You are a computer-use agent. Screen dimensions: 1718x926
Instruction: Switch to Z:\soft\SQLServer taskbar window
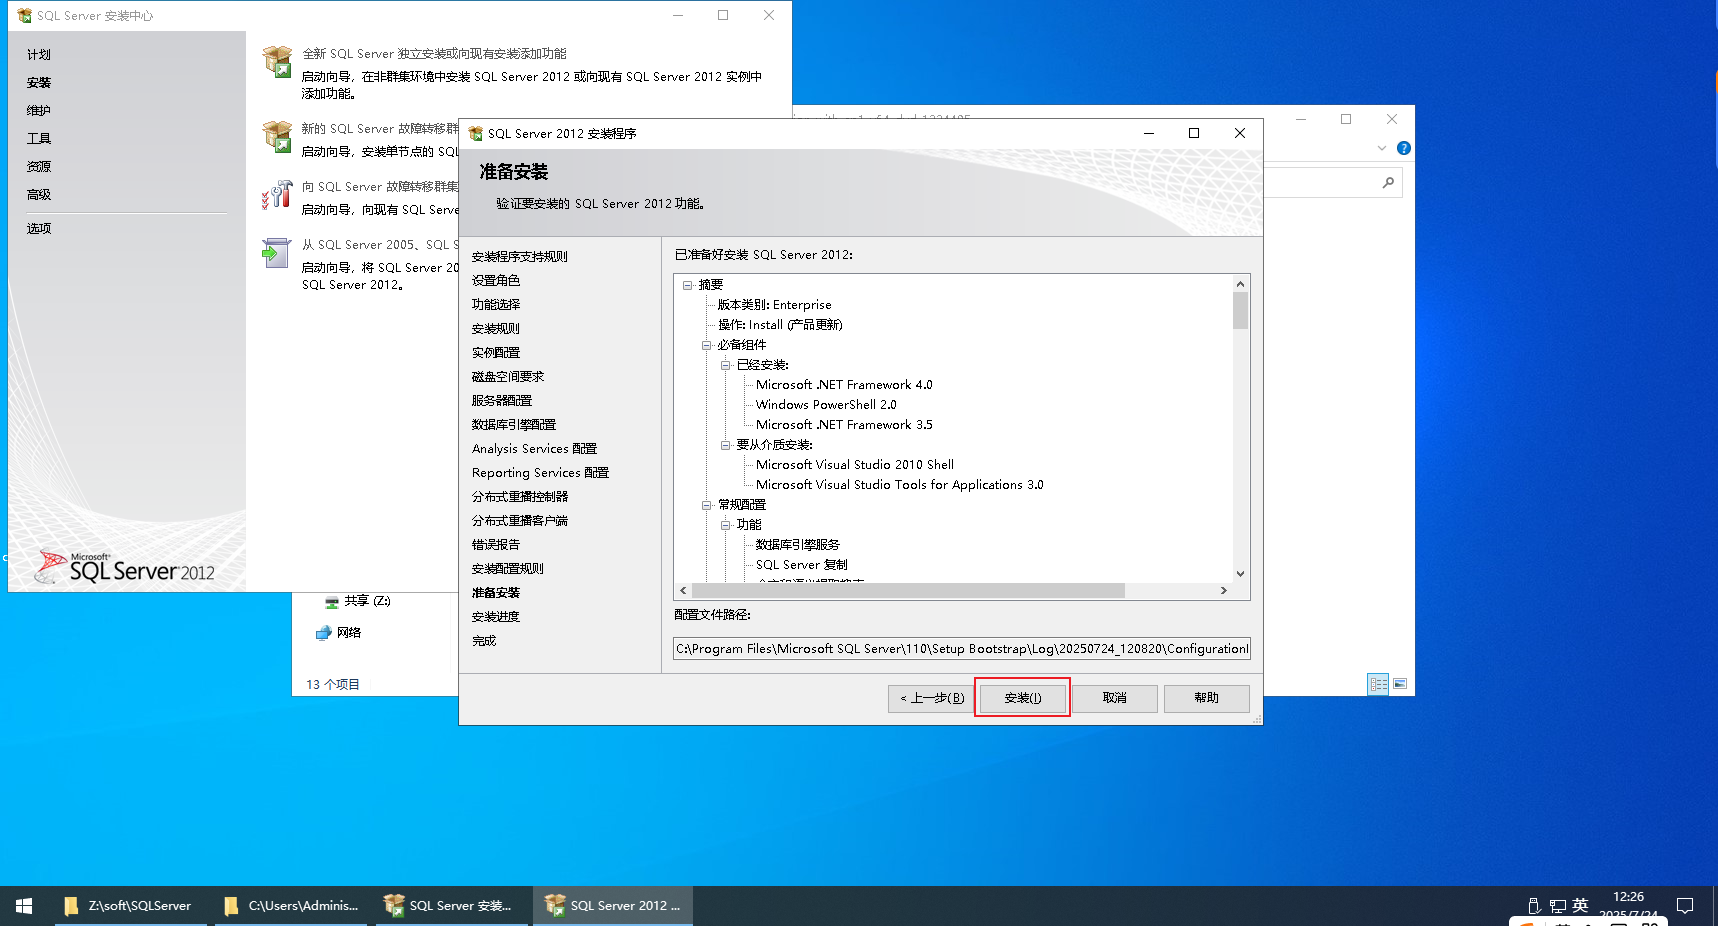(130, 906)
